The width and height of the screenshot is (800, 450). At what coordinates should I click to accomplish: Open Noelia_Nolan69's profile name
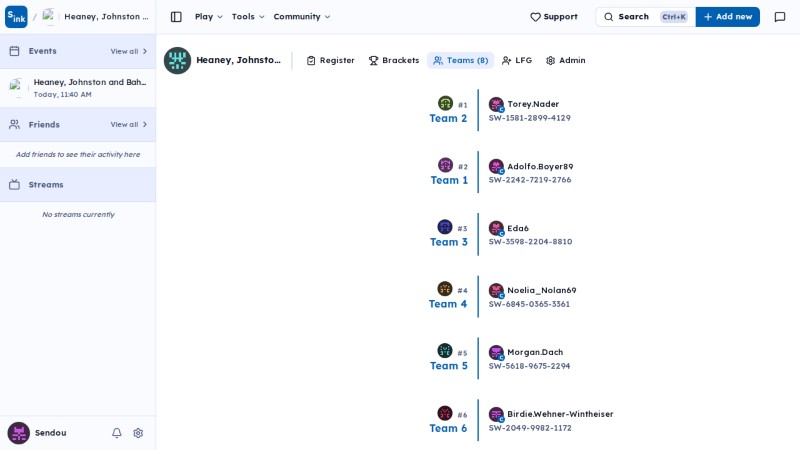coord(542,290)
